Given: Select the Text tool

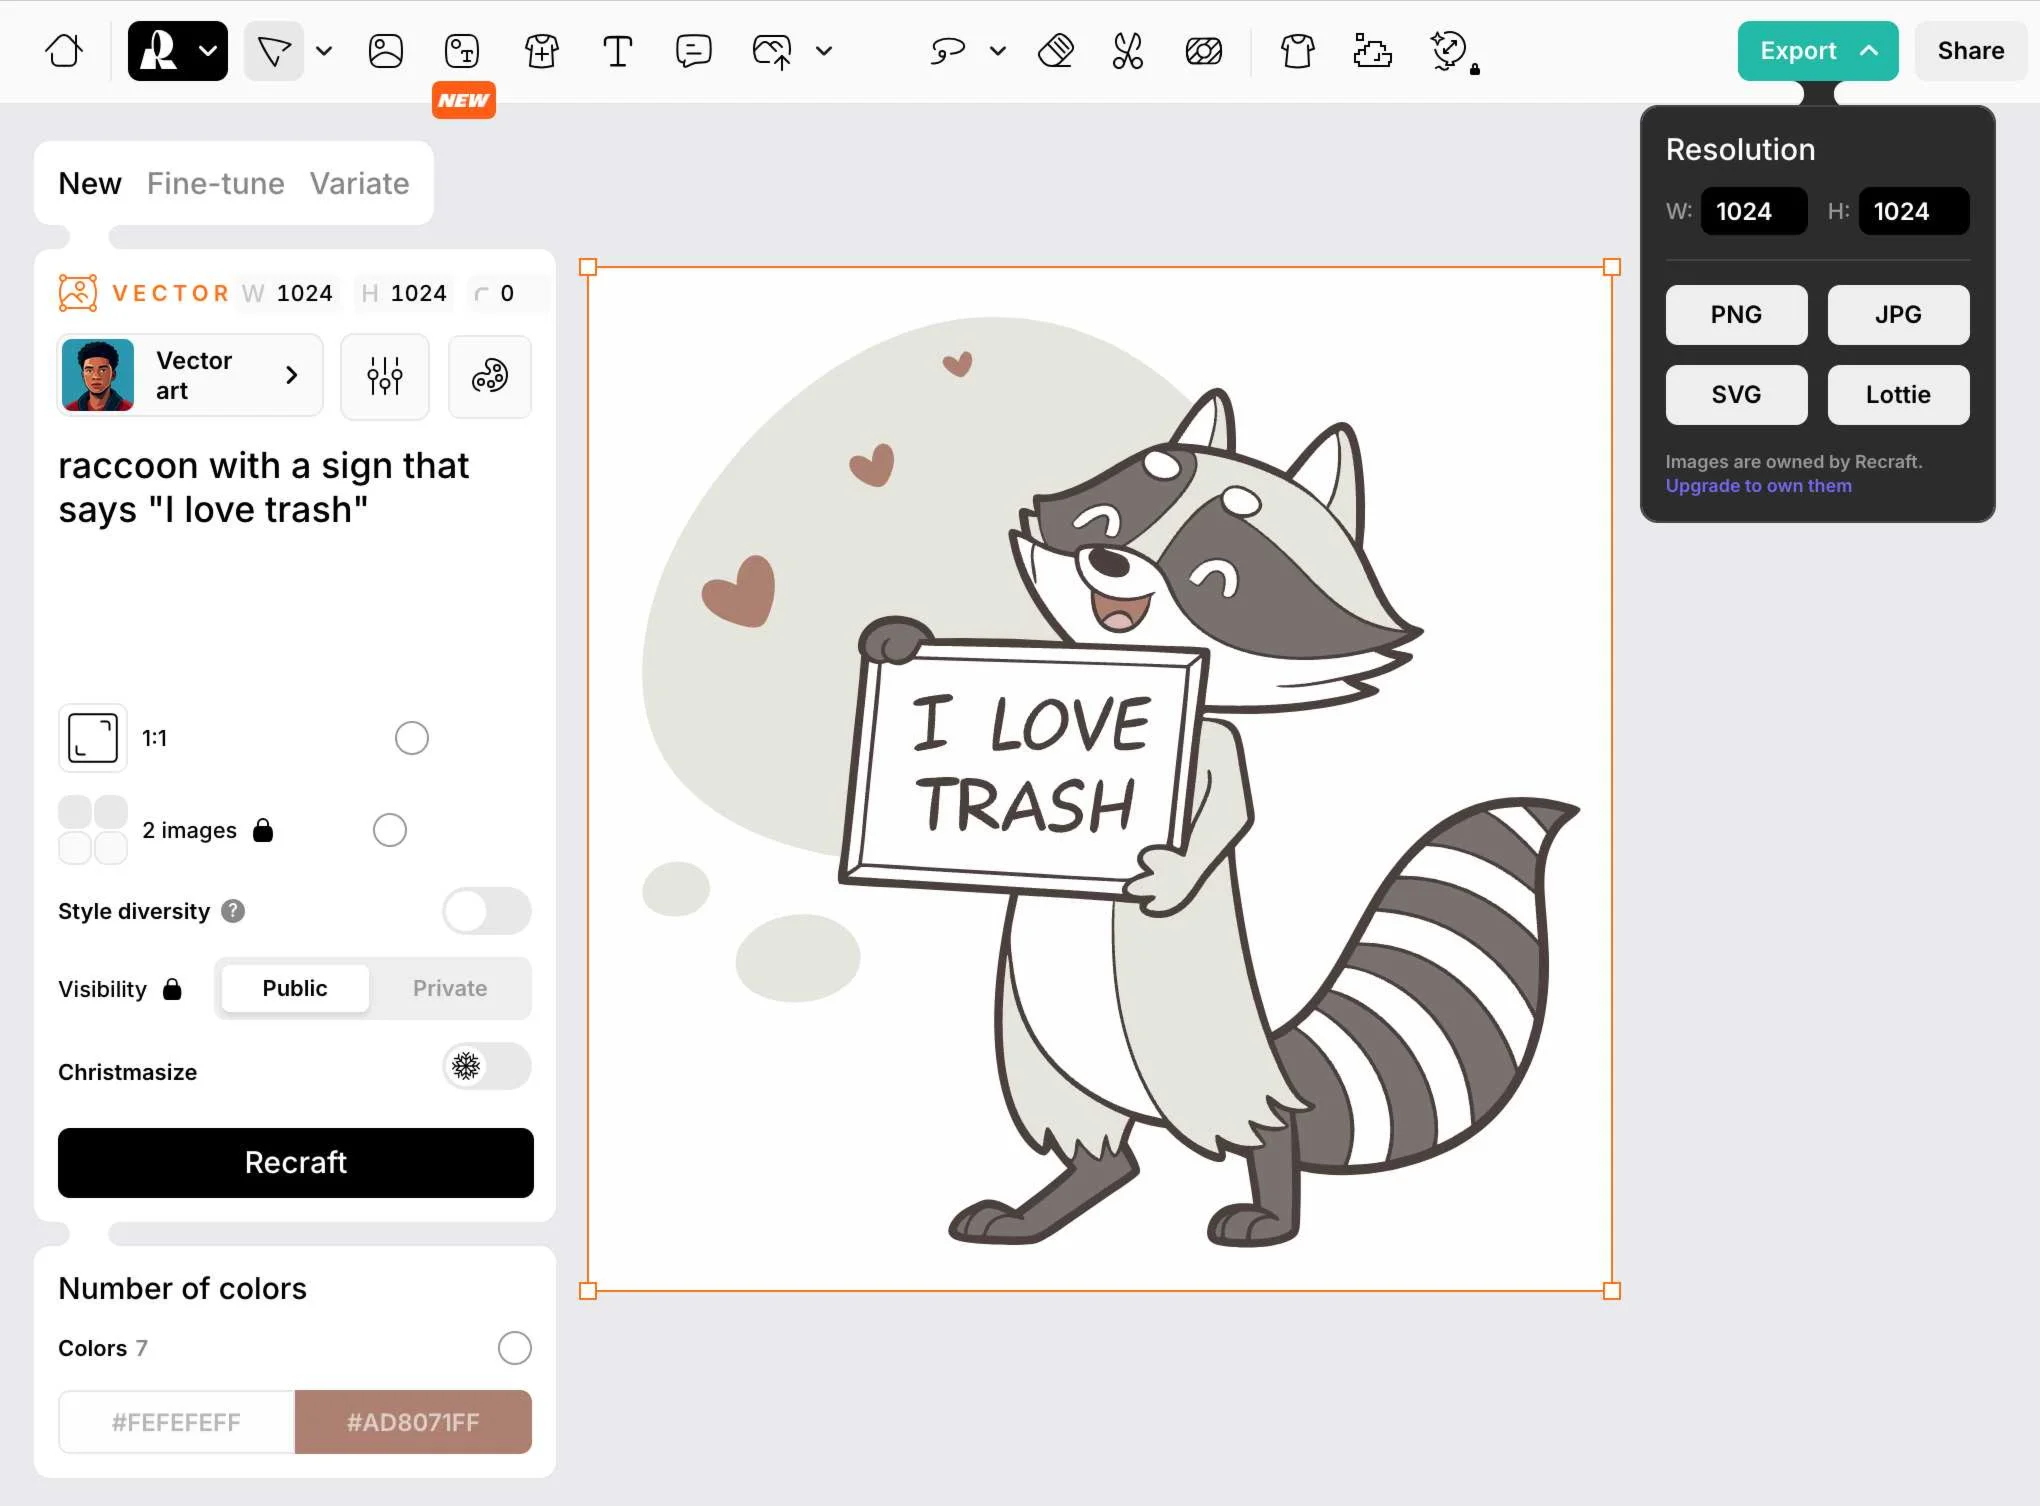Looking at the screenshot, I should 617,50.
